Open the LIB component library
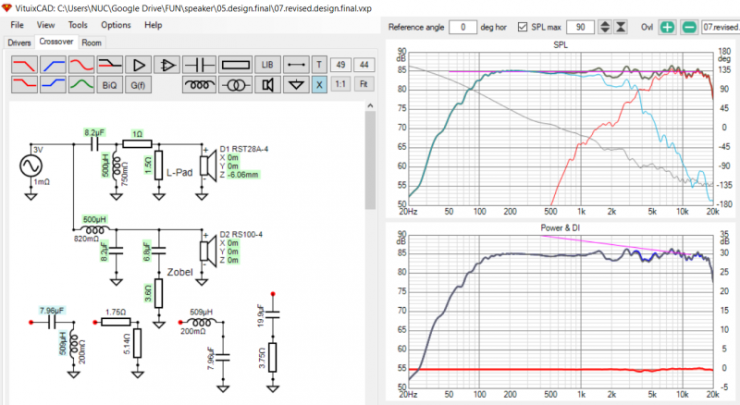 267,64
